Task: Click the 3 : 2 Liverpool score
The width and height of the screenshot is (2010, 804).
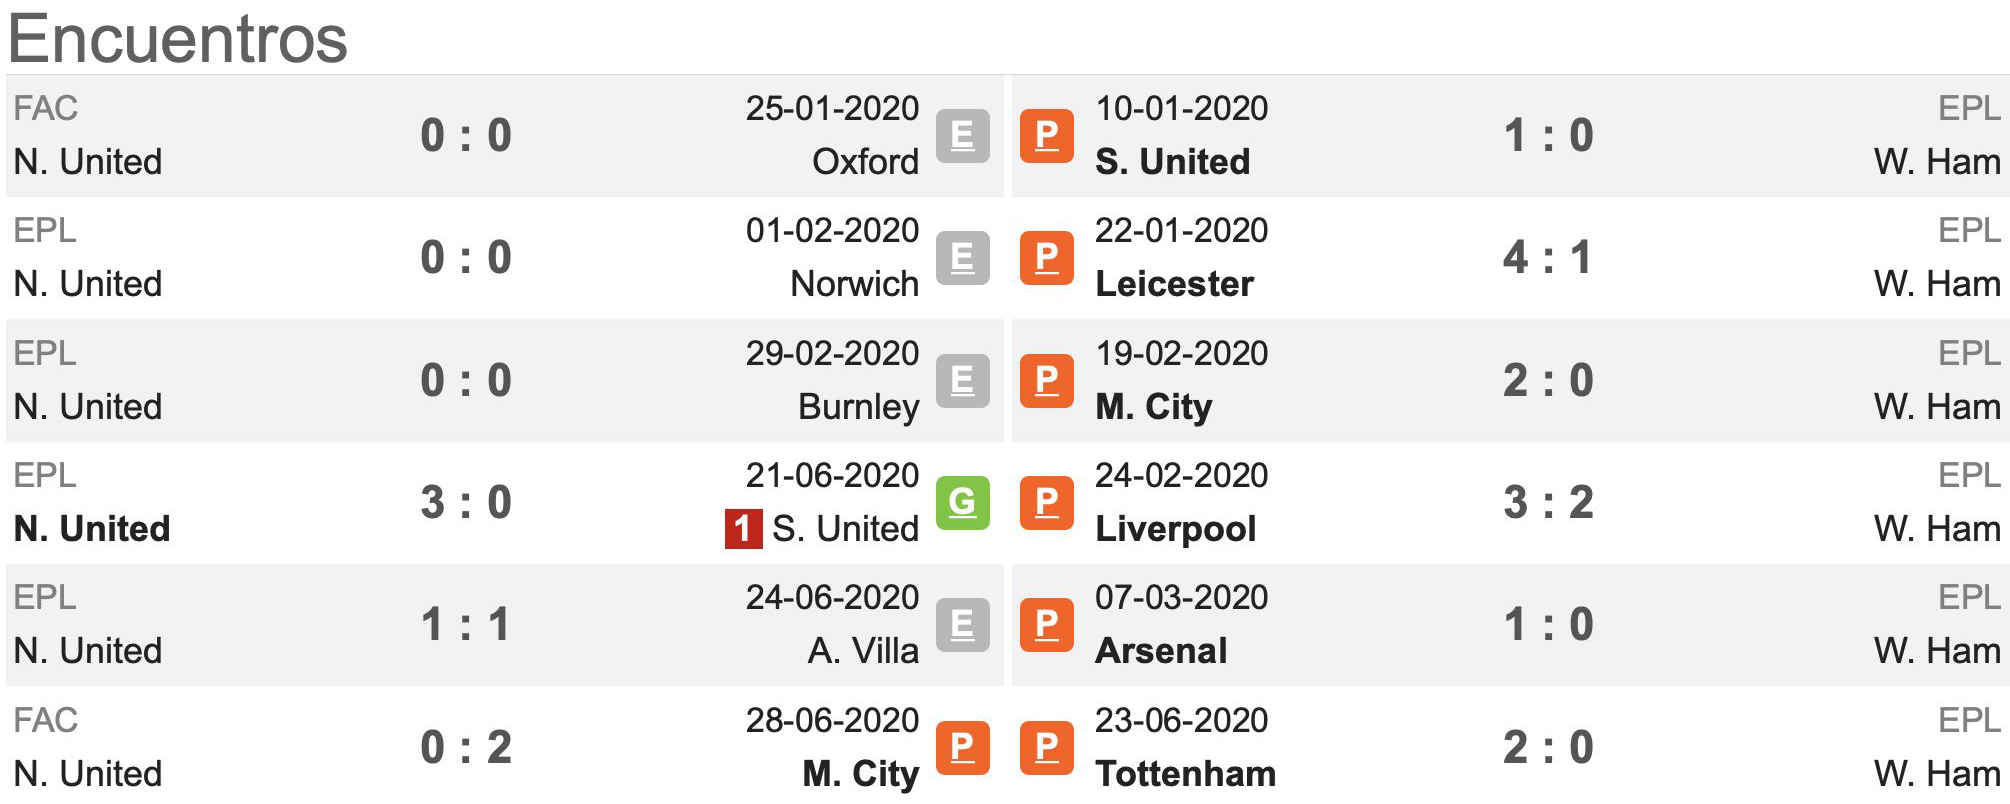Action: pos(1548,502)
